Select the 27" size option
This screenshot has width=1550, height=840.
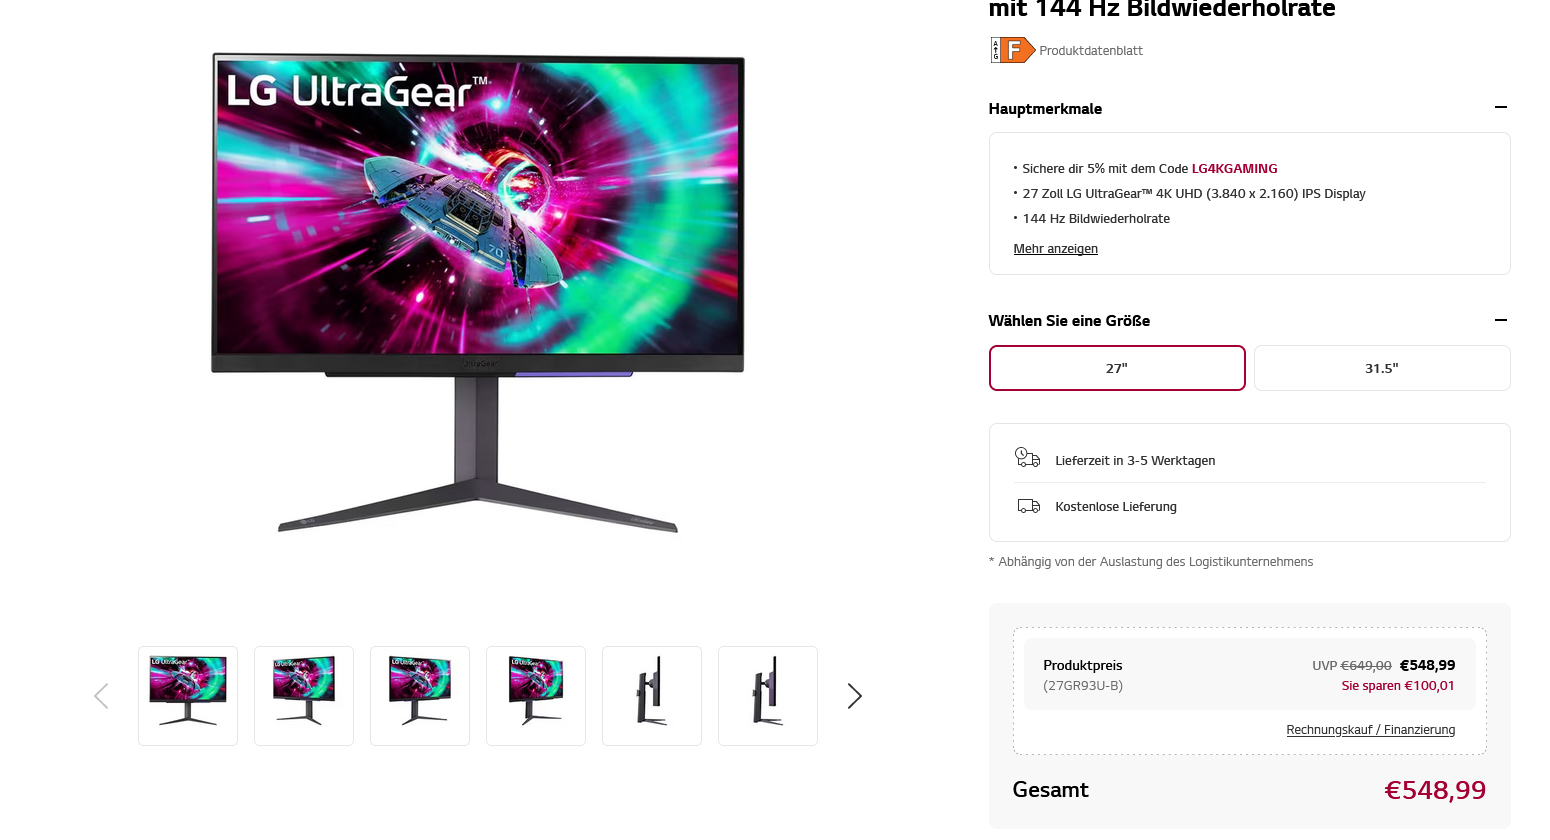click(x=1117, y=368)
